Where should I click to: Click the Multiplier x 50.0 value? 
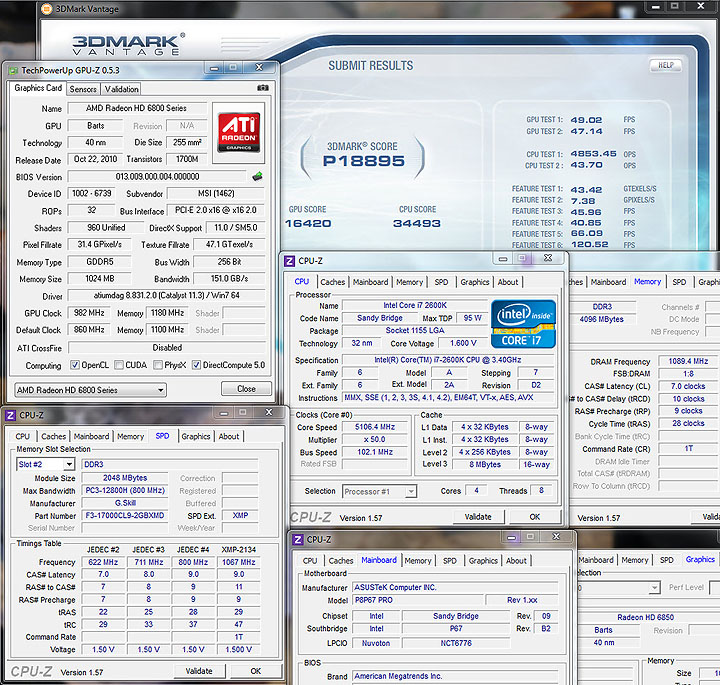click(x=375, y=439)
